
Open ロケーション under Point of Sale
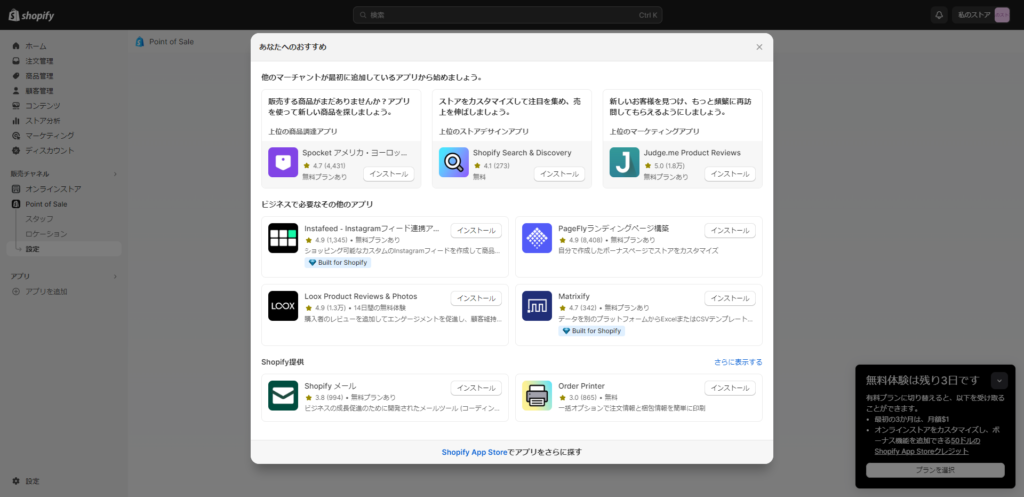64,234
